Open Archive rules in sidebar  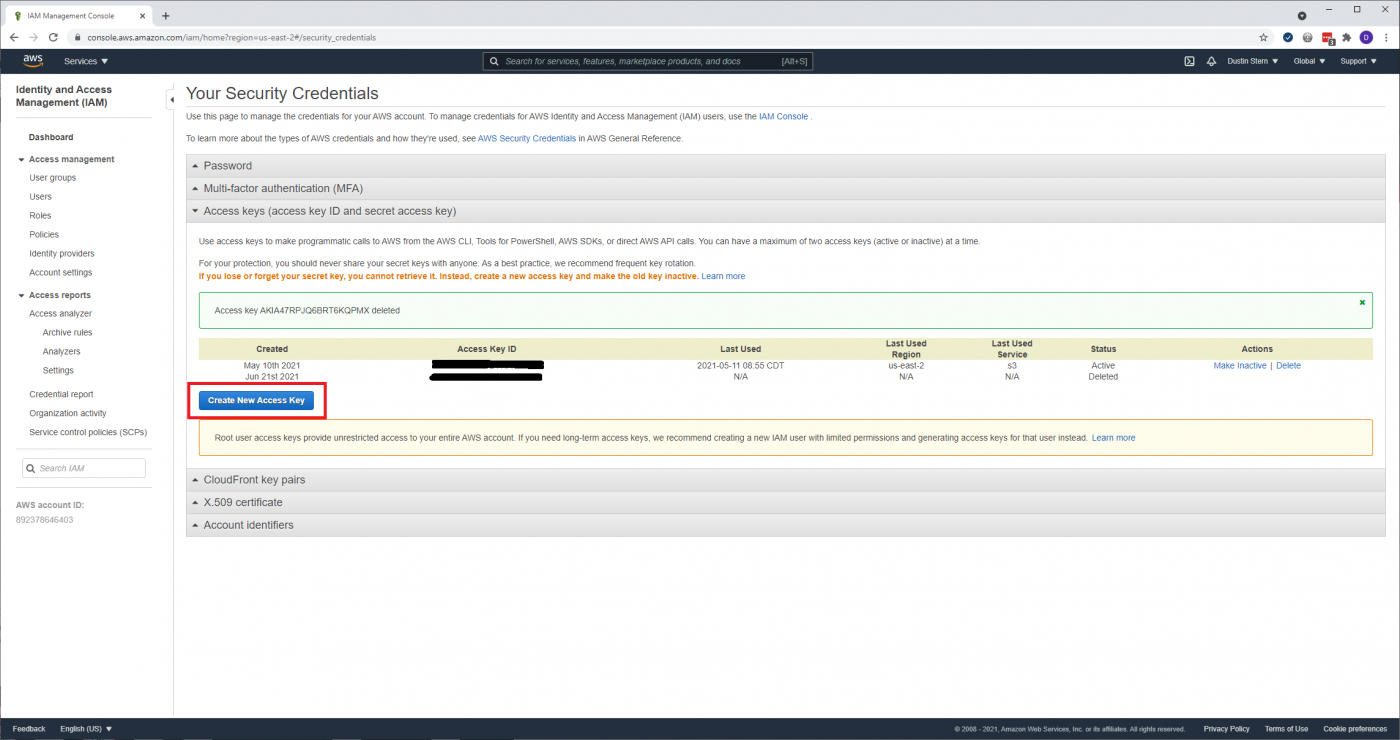(67, 333)
